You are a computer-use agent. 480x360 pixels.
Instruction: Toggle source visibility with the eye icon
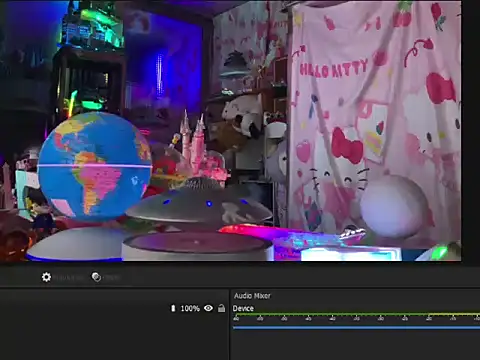(209, 308)
